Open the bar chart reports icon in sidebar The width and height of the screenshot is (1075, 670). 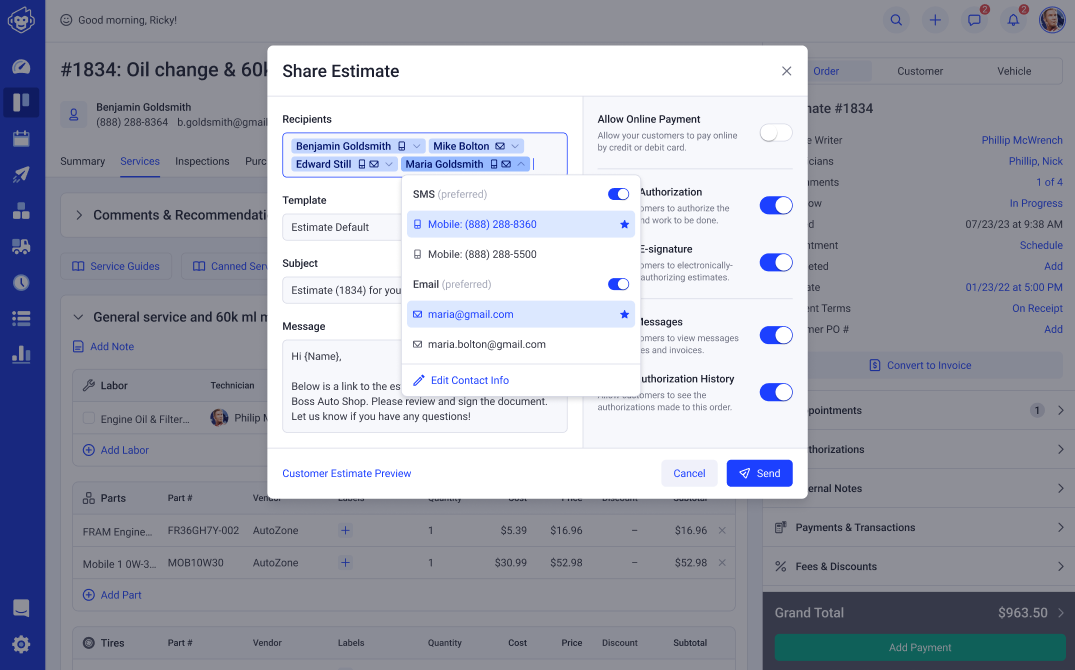[21, 354]
